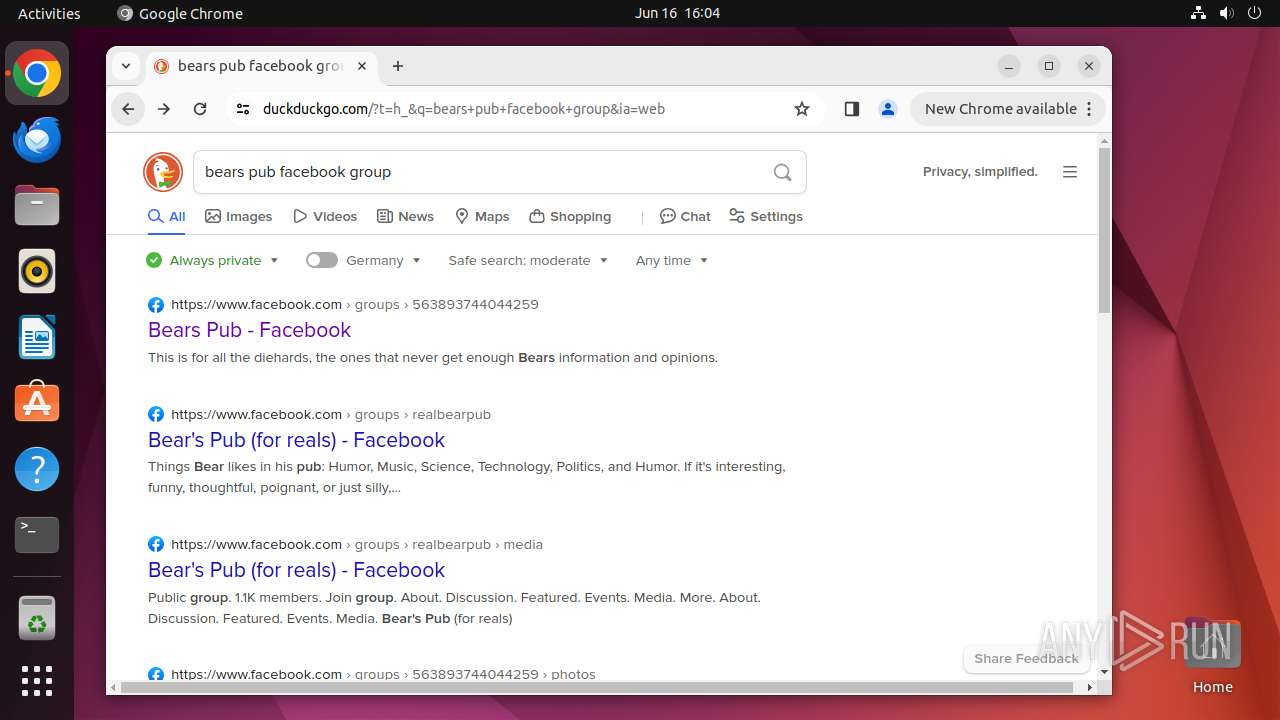Click Google Chrome icon in dock
This screenshot has height=720, width=1280.
[37, 73]
